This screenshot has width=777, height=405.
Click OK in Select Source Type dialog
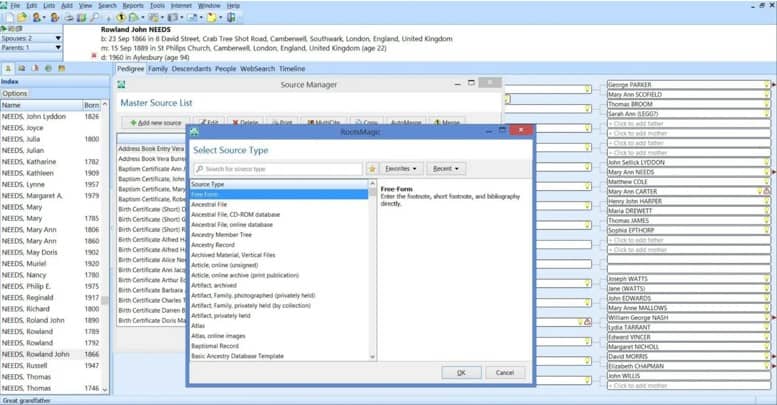click(x=461, y=373)
